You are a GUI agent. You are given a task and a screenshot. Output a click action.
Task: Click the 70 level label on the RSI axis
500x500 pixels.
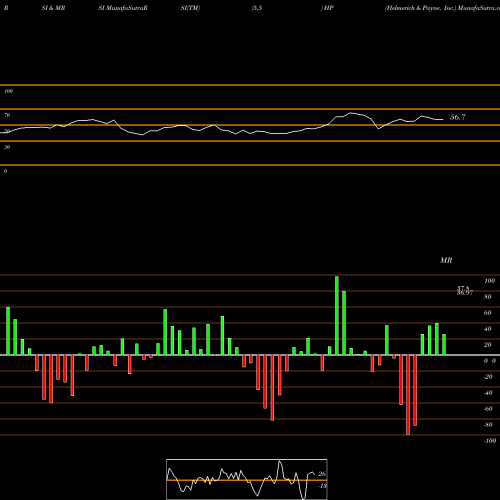7,115
